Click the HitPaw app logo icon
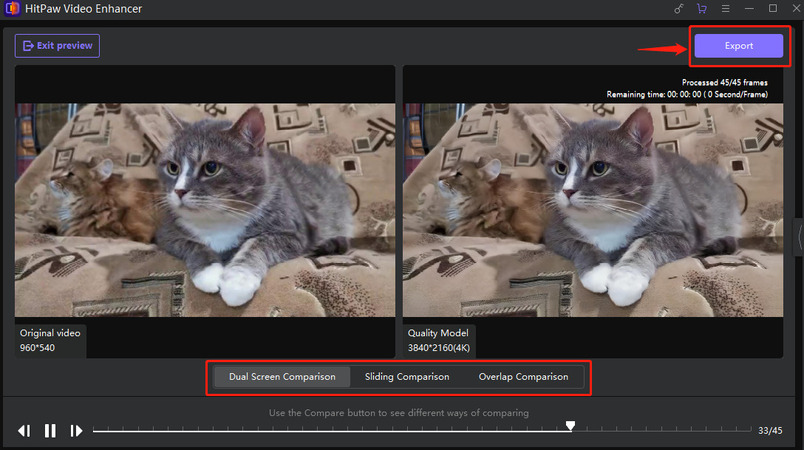Image resolution: width=804 pixels, height=450 pixels. (x=12, y=9)
